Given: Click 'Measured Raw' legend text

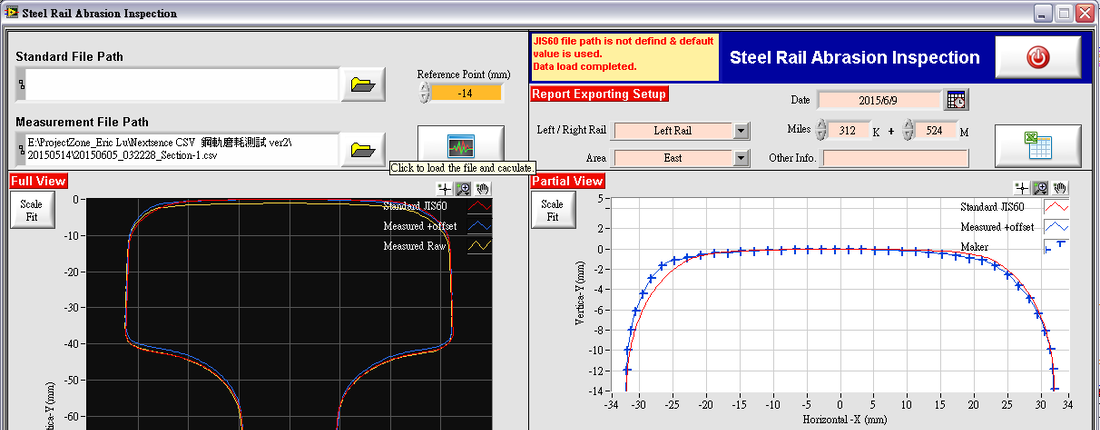Looking at the screenshot, I should point(415,246).
